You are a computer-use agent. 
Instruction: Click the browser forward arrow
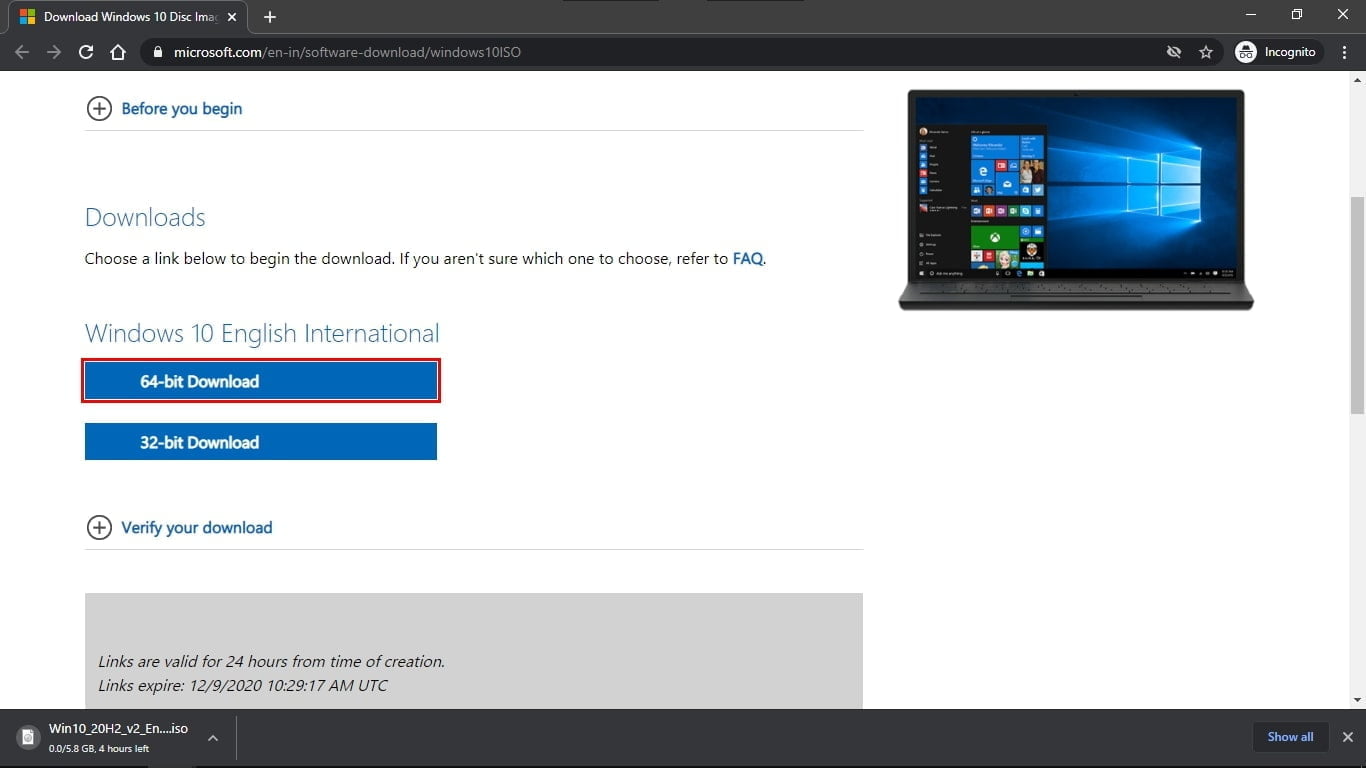pos(54,52)
